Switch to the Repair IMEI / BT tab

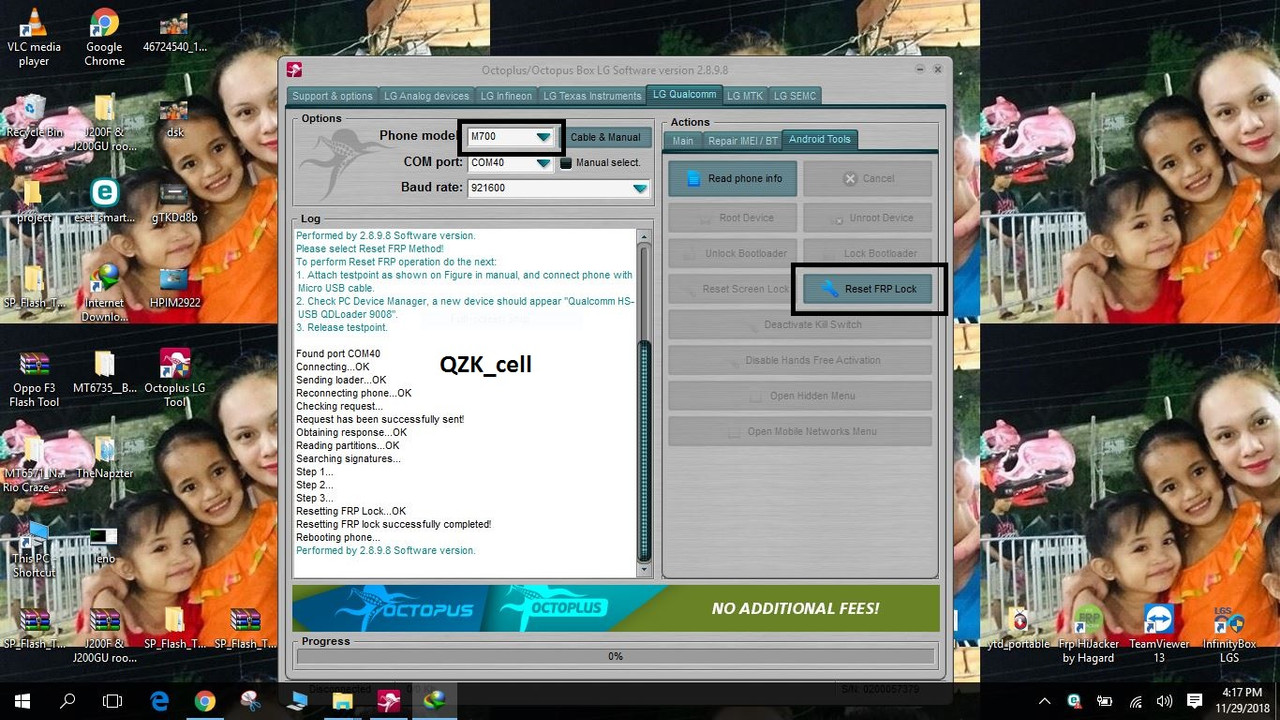(743, 141)
